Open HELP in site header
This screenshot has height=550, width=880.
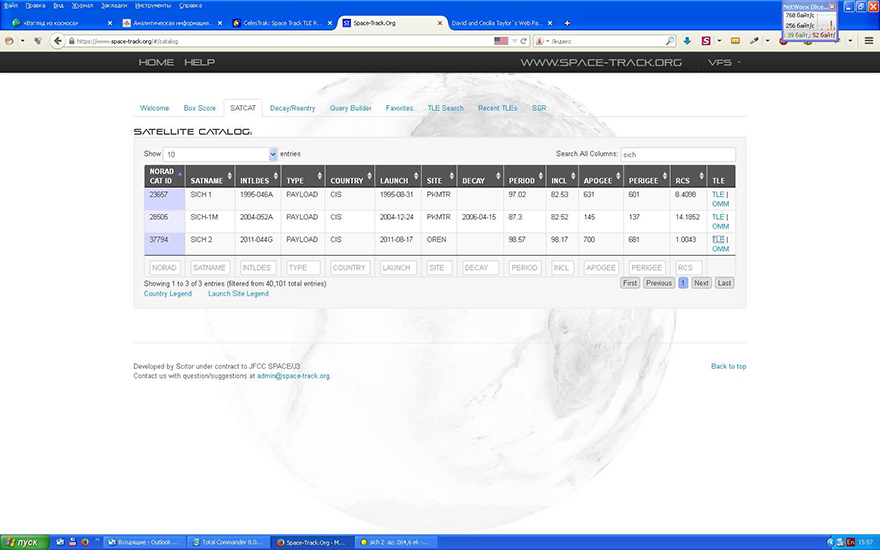coord(199,62)
